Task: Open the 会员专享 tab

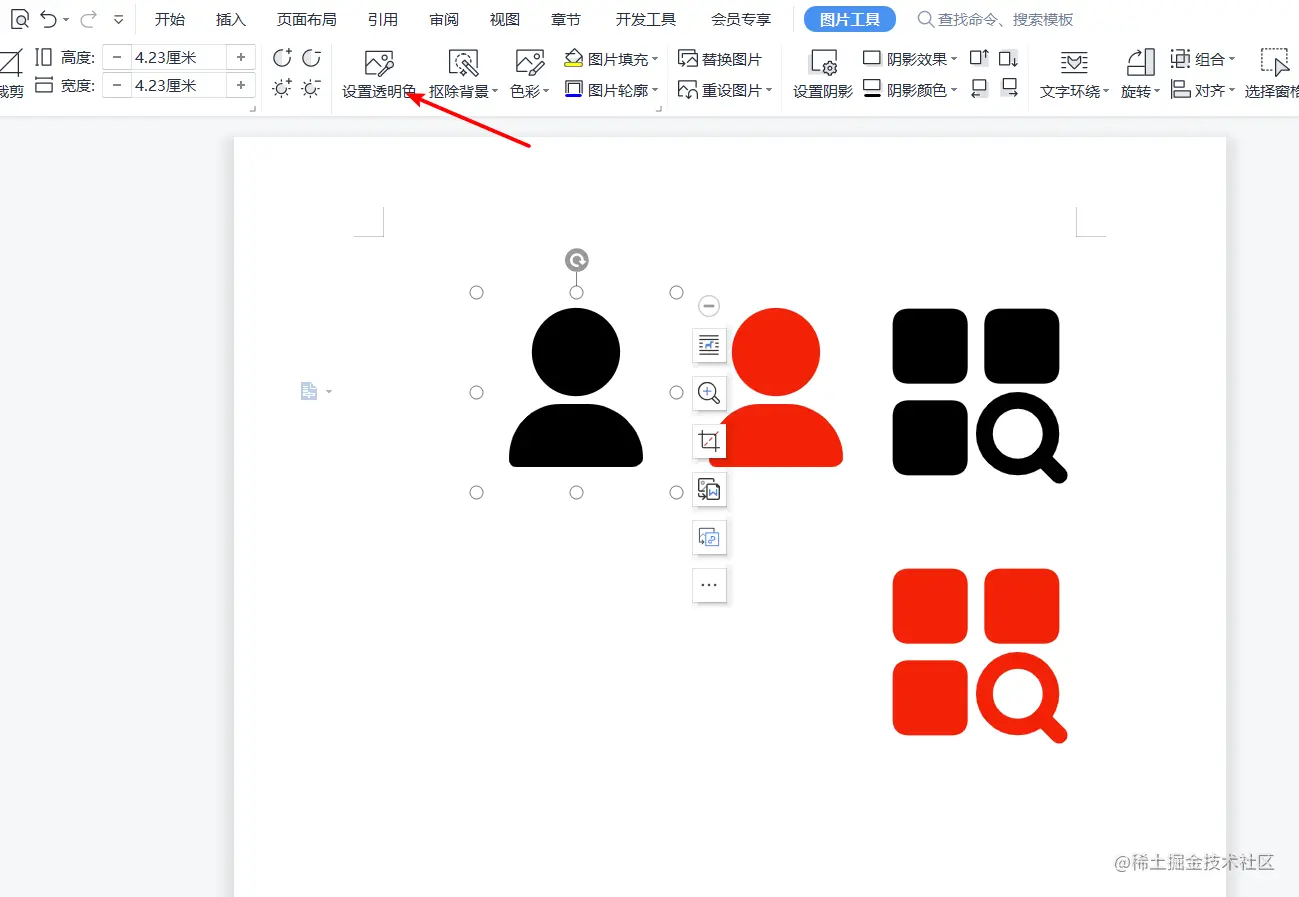Action: (x=741, y=20)
